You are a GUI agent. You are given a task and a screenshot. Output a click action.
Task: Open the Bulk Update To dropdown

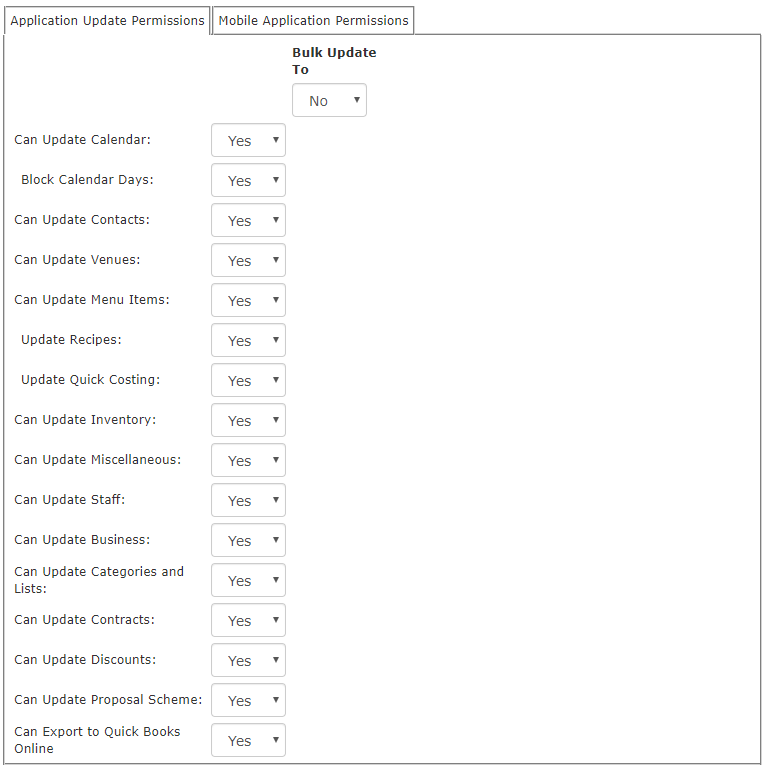[x=329, y=100]
